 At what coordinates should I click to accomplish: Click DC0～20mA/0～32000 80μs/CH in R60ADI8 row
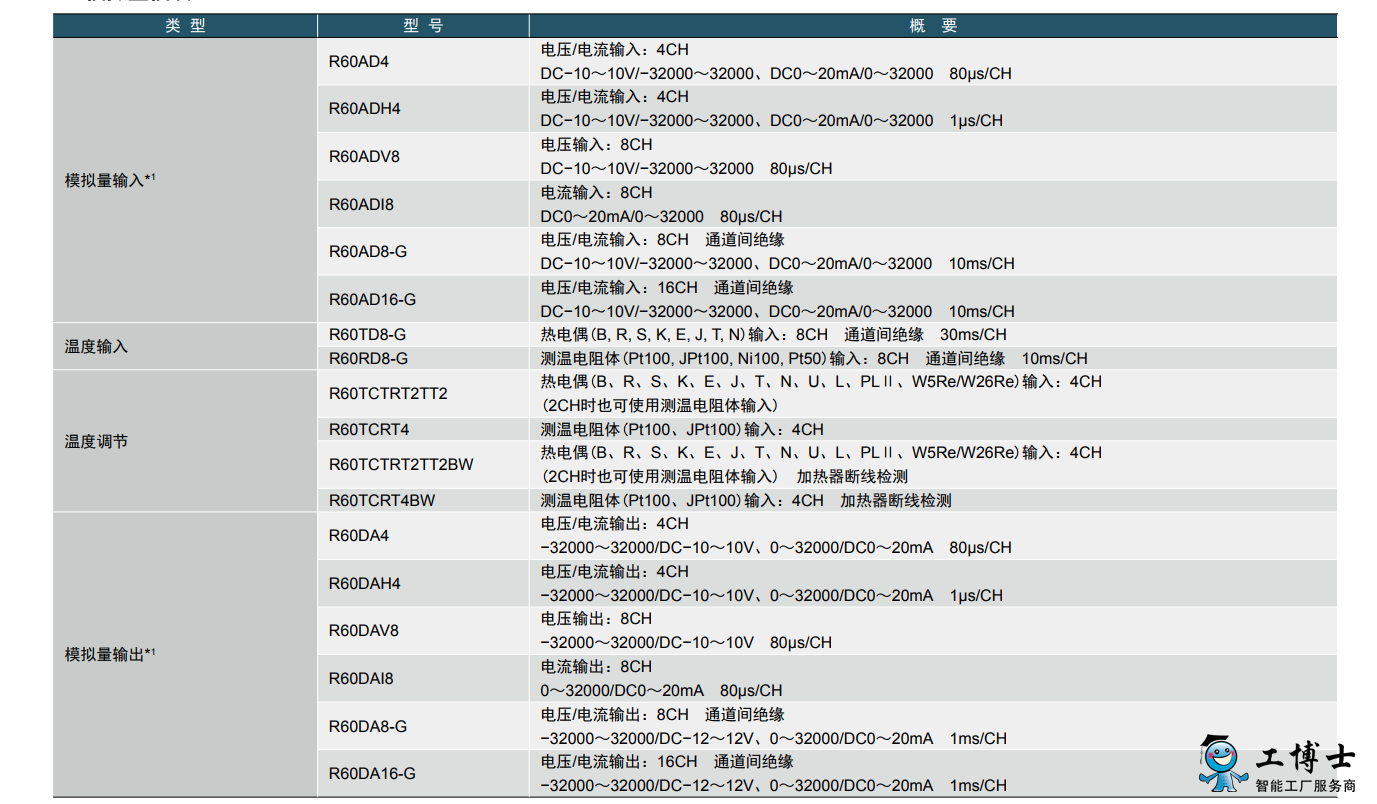tap(661, 216)
